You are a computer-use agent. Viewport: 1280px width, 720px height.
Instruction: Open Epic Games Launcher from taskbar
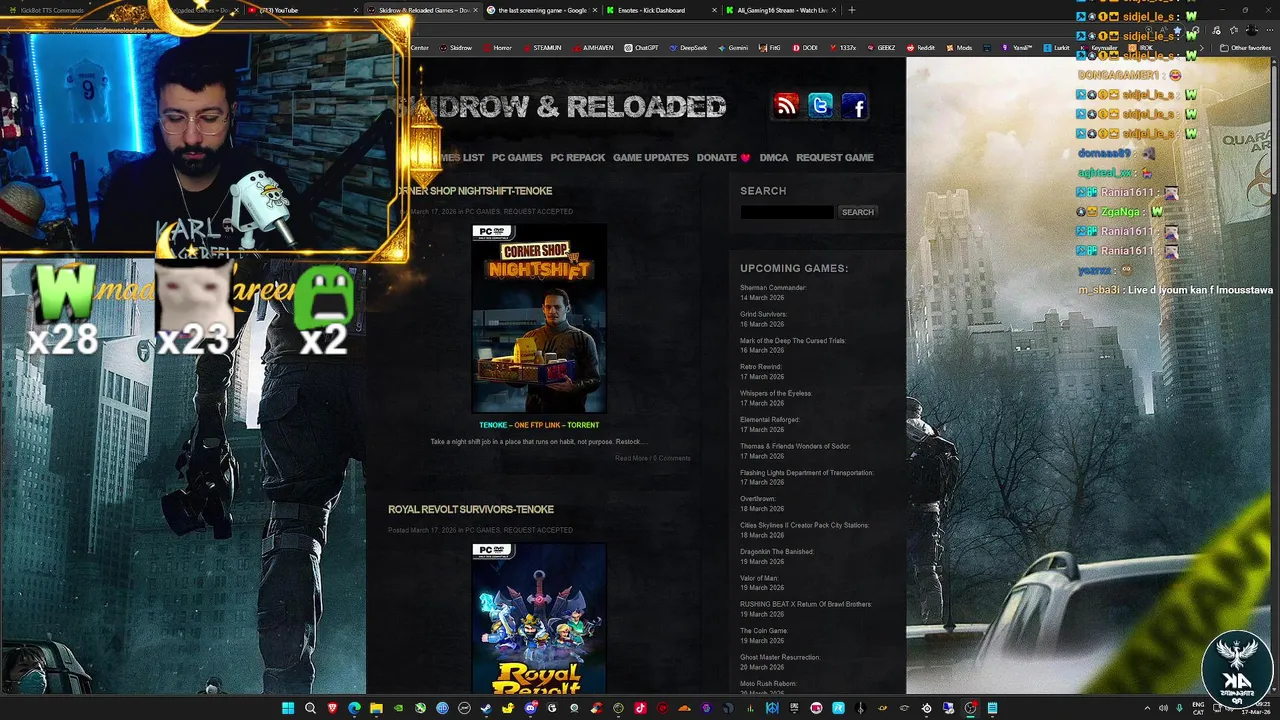click(794, 708)
